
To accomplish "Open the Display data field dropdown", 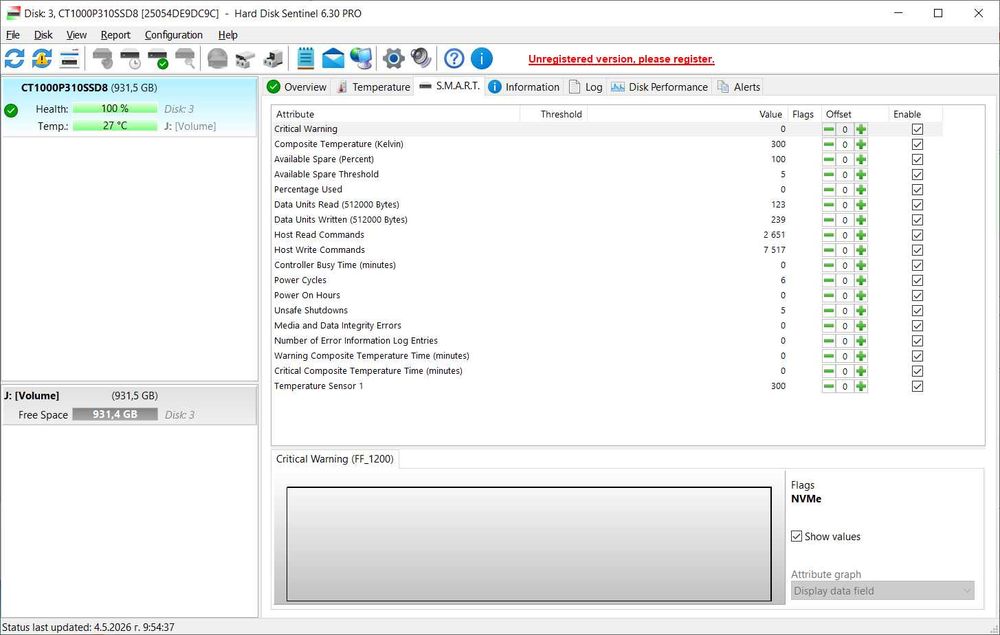I will 883,591.
